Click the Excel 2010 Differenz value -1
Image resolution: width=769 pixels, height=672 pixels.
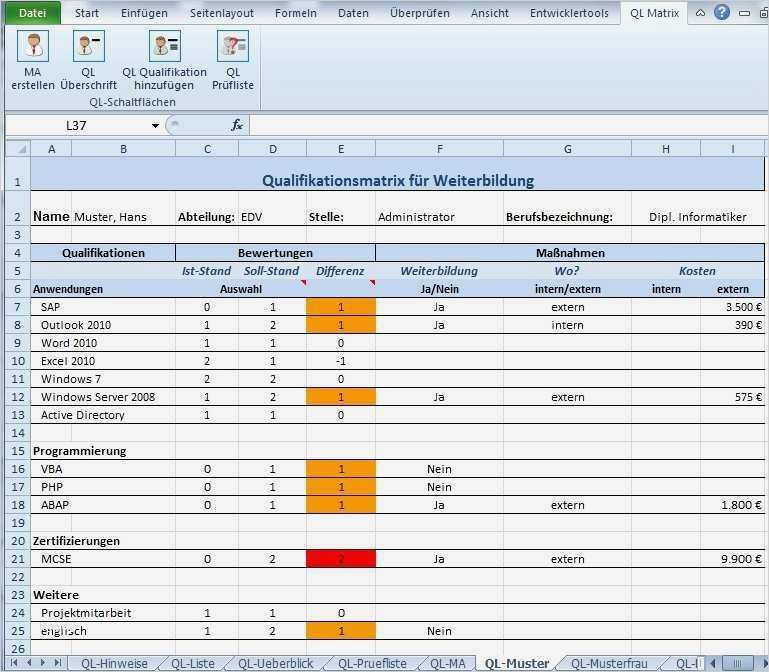click(341, 361)
